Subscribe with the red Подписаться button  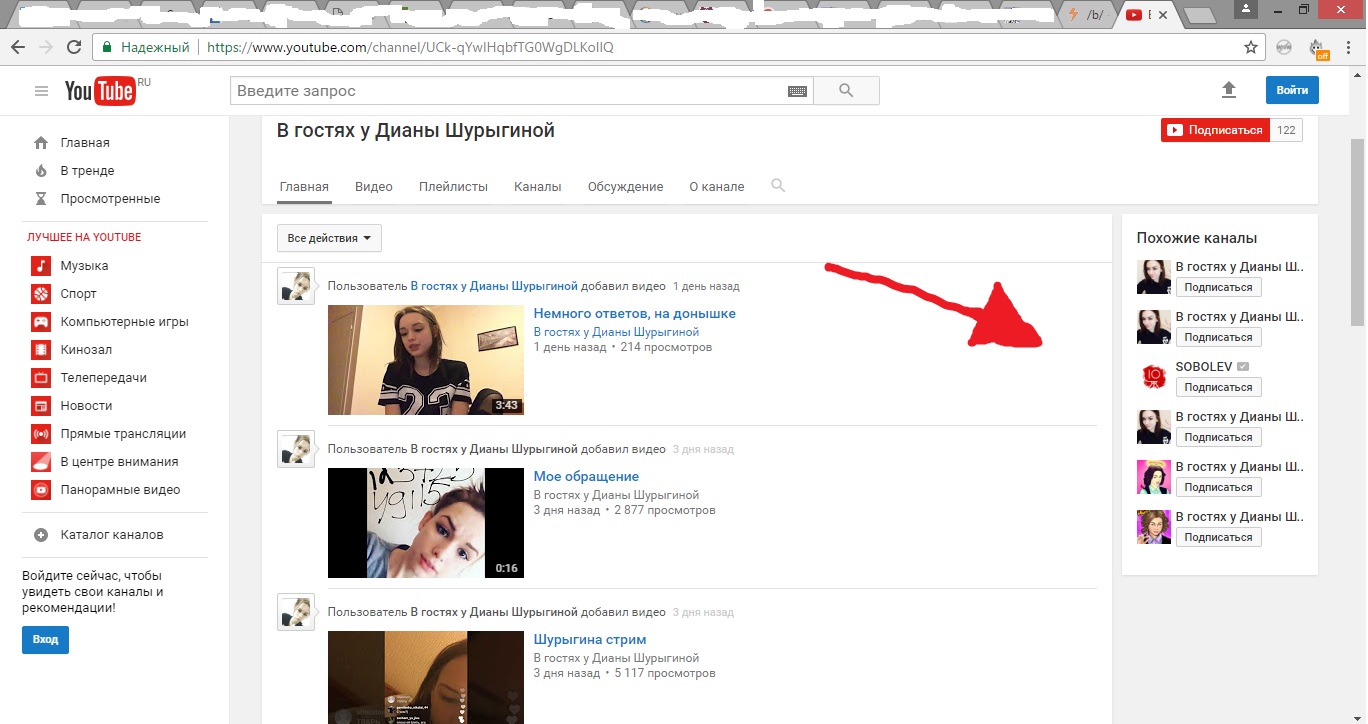(x=1215, y=130)
